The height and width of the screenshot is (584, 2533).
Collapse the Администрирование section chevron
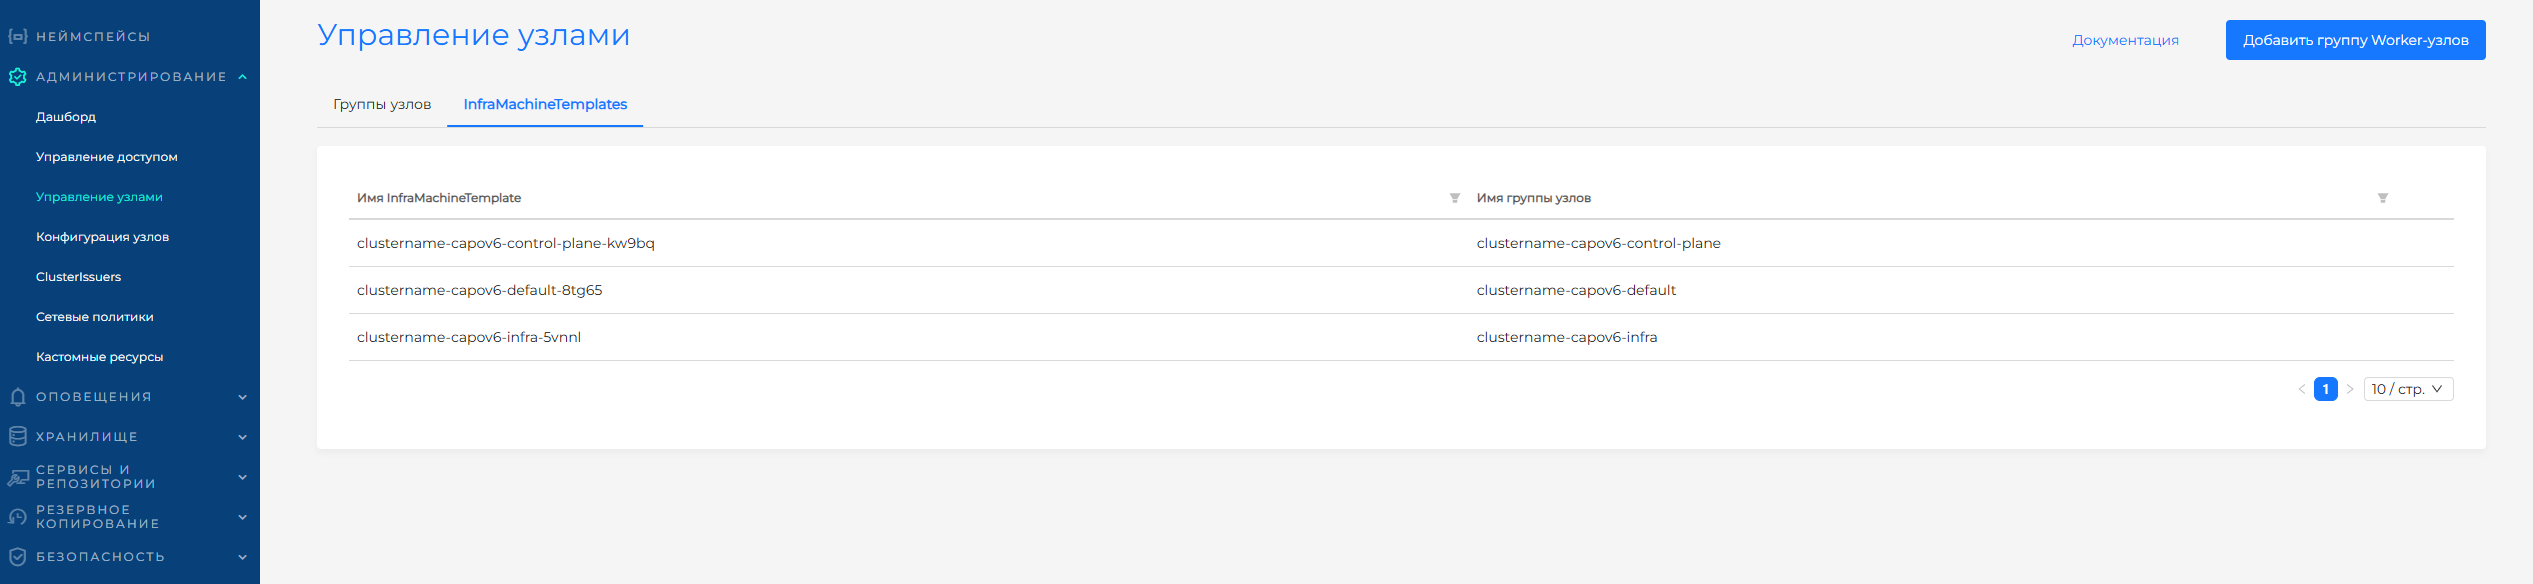243,77
